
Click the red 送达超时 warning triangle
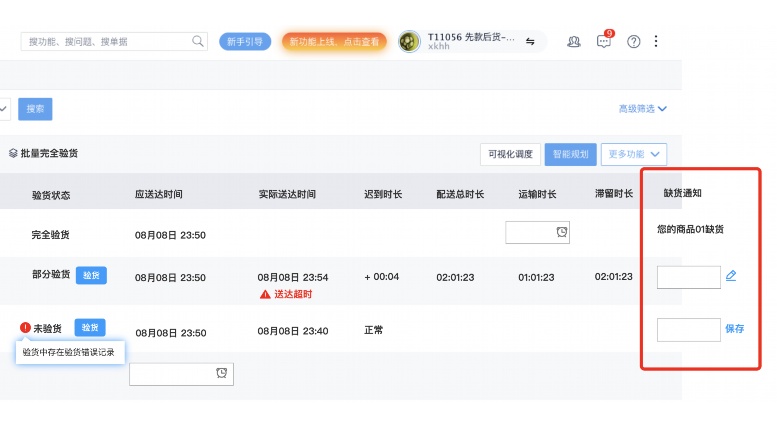tap(265, 295)
